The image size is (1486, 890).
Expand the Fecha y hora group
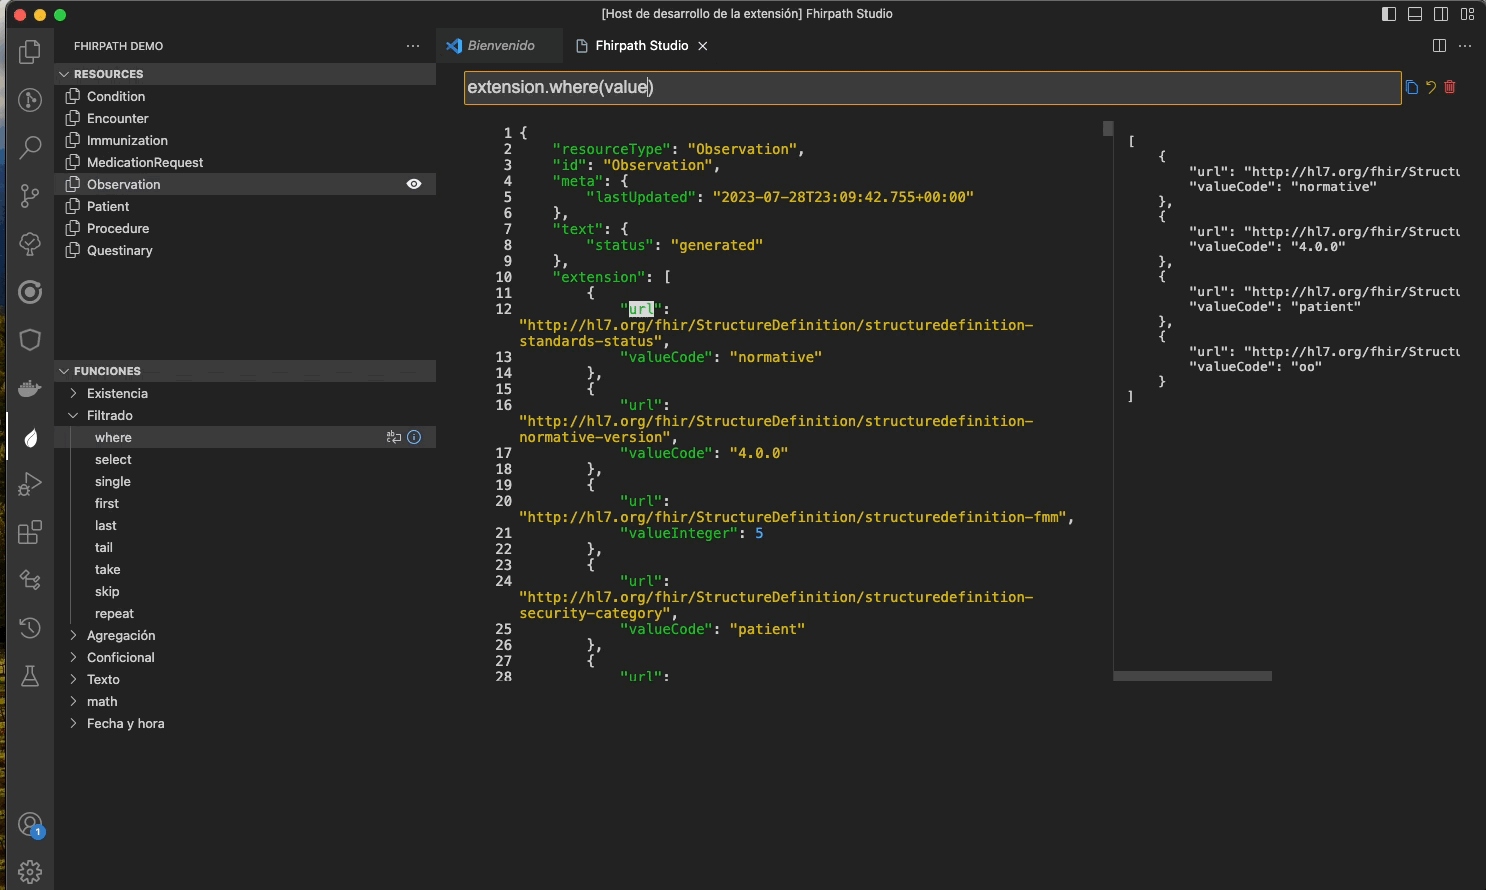click(245, 723)
